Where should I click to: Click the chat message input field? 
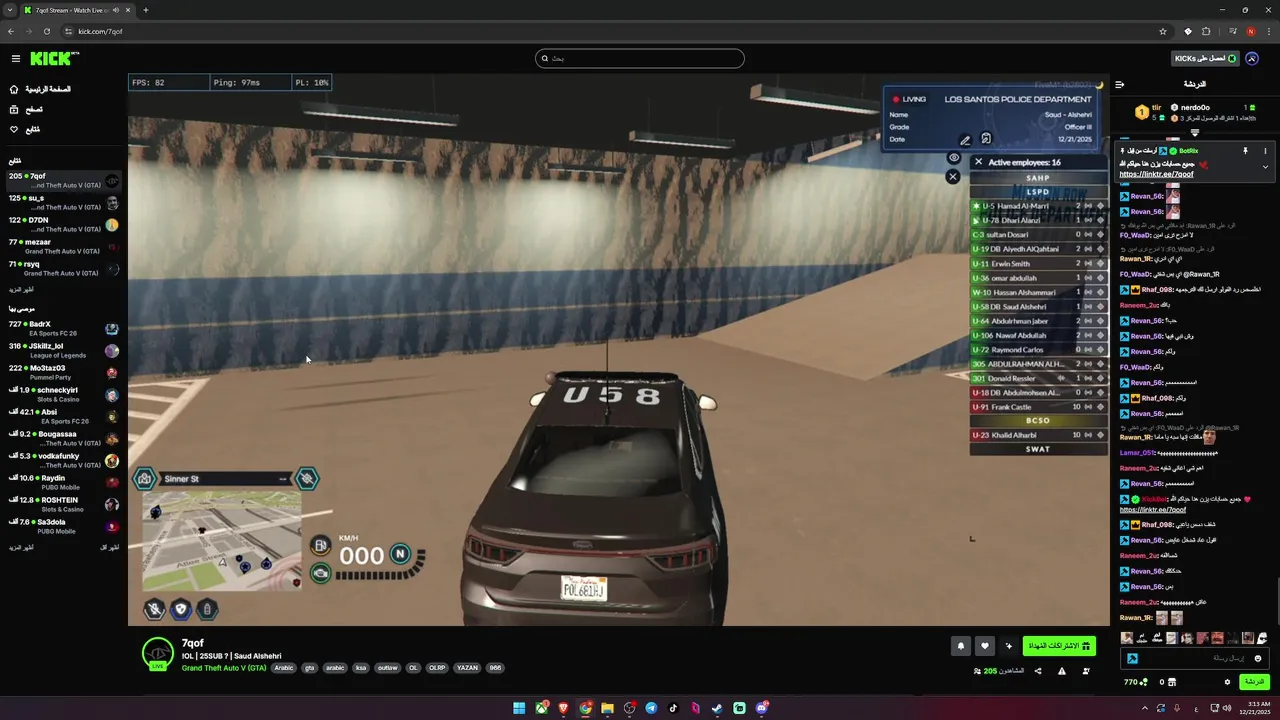tap(1194, 658)
